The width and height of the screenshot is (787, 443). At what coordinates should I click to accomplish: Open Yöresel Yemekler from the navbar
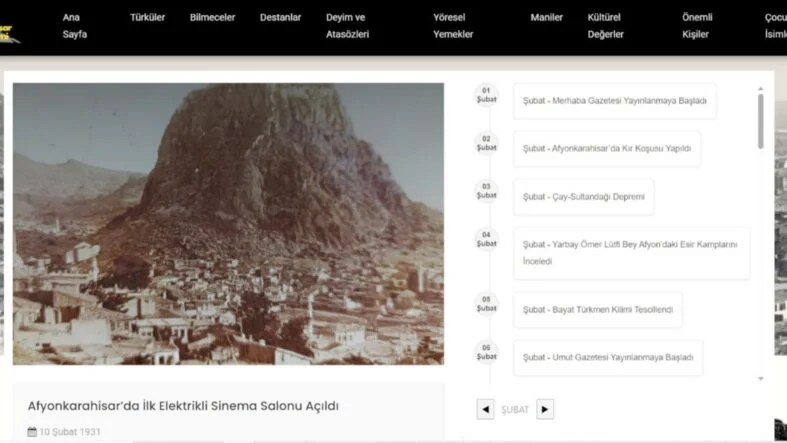tap(453, 26)
